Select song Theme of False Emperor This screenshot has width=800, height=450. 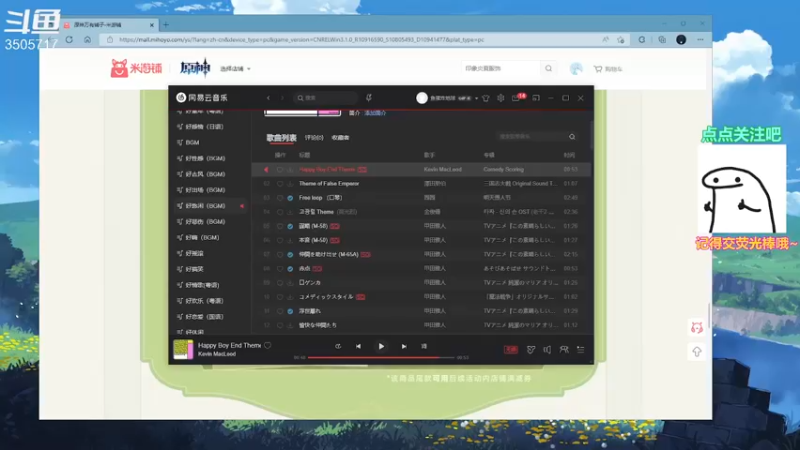pos(329,184)
